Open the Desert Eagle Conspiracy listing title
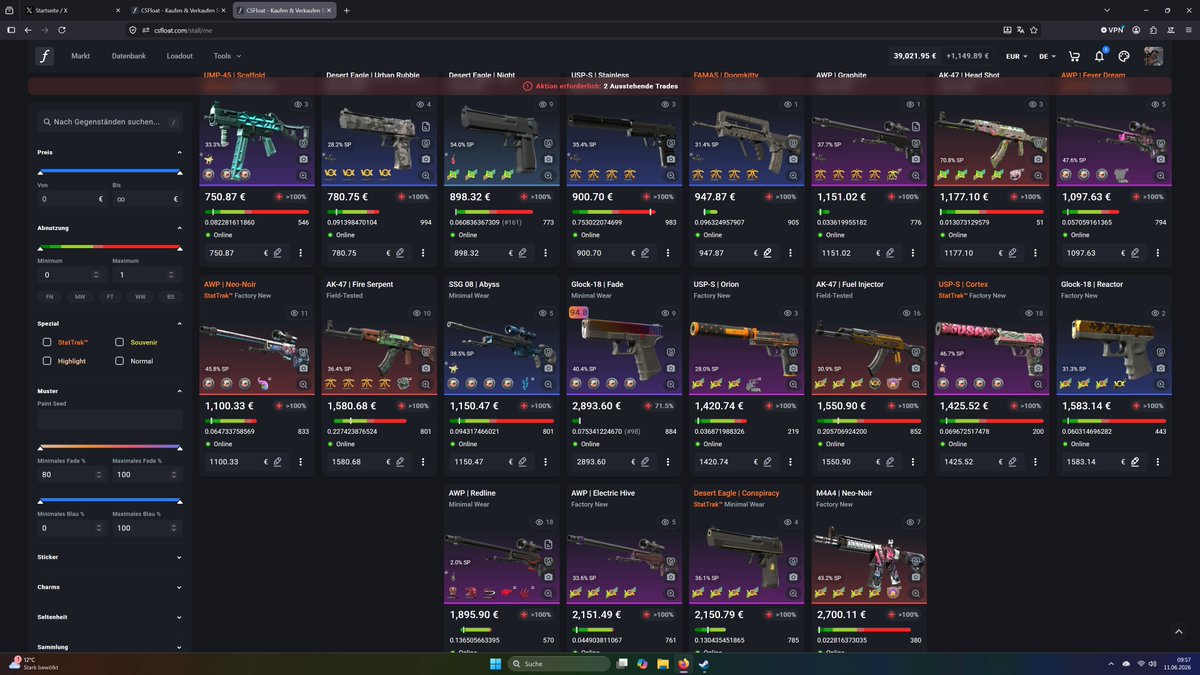Image resolution: width=1200 pixels, height=675 pixels. point(736,493)
